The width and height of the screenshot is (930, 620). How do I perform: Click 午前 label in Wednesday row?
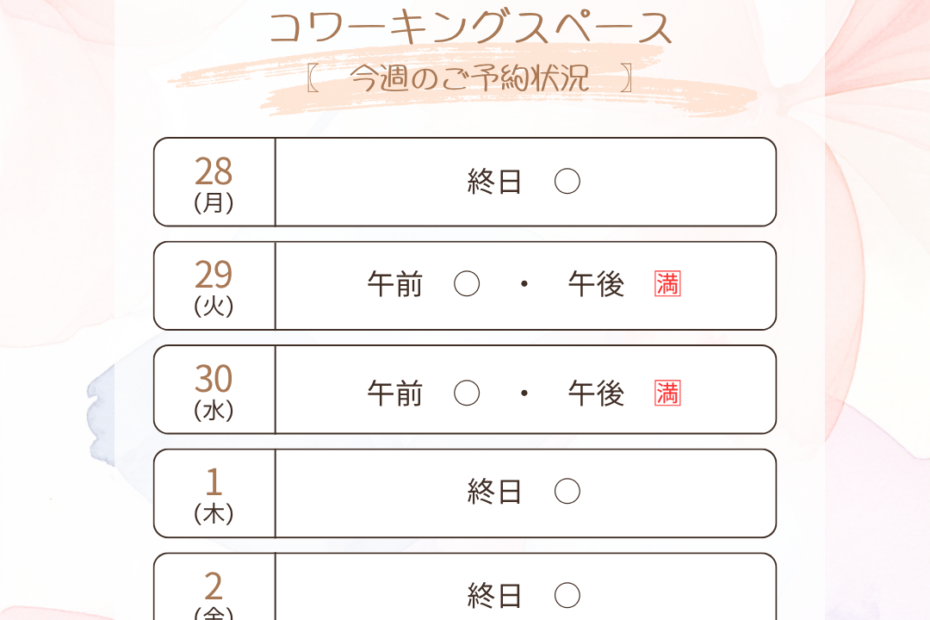pyautogui.click(x=395, y=393)
